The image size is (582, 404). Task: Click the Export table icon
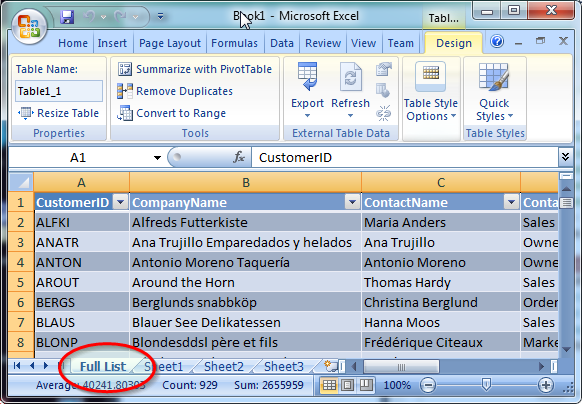click(307, 76)
